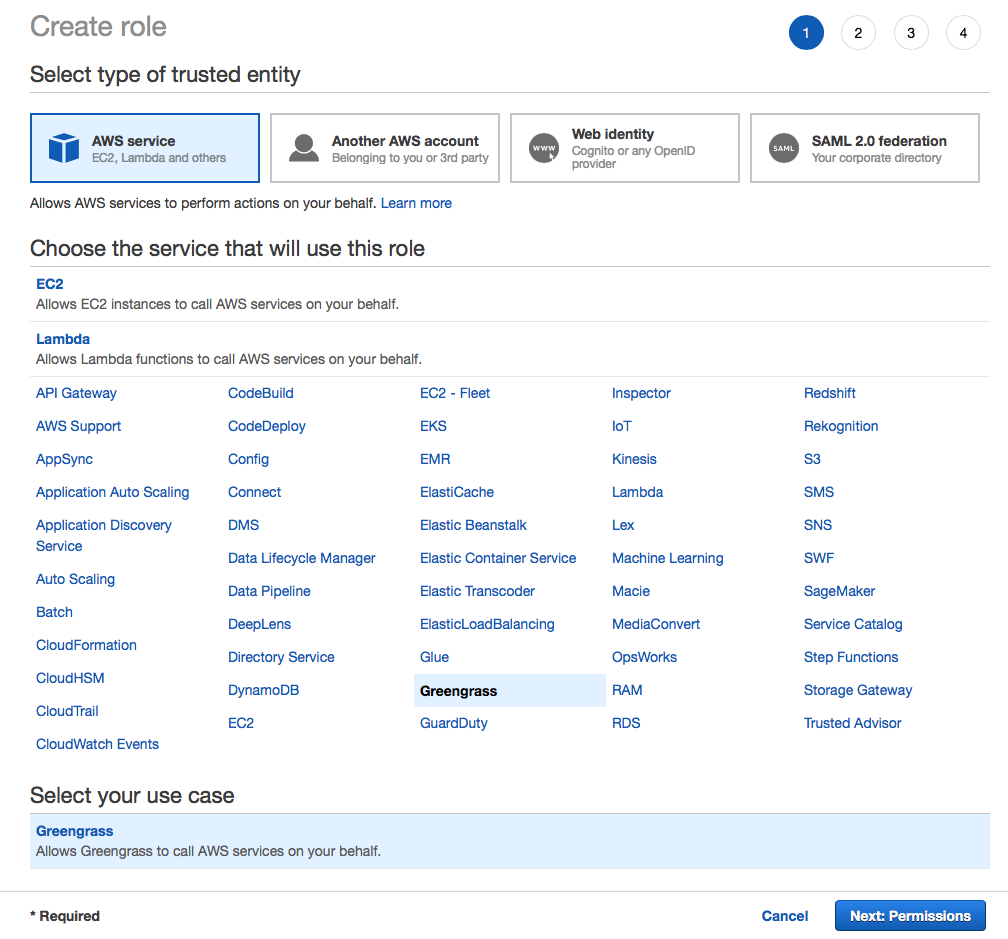
Task: Select ElasticLoadBalancing service
Action: click(487, 624)
